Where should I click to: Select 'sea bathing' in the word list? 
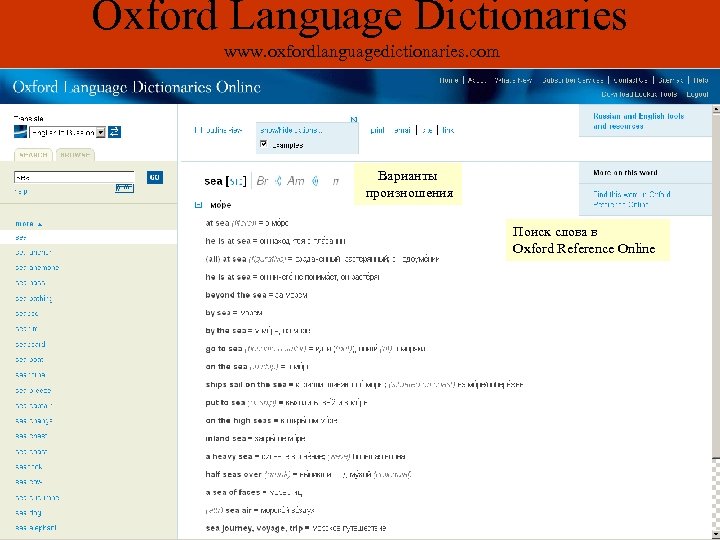pos(34,298)
